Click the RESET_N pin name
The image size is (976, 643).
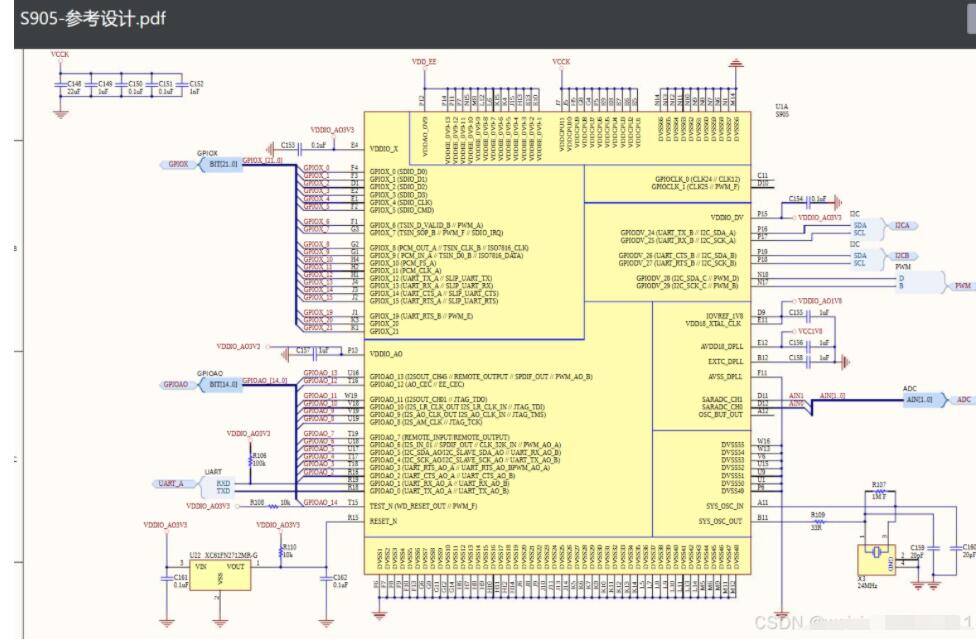383,522
